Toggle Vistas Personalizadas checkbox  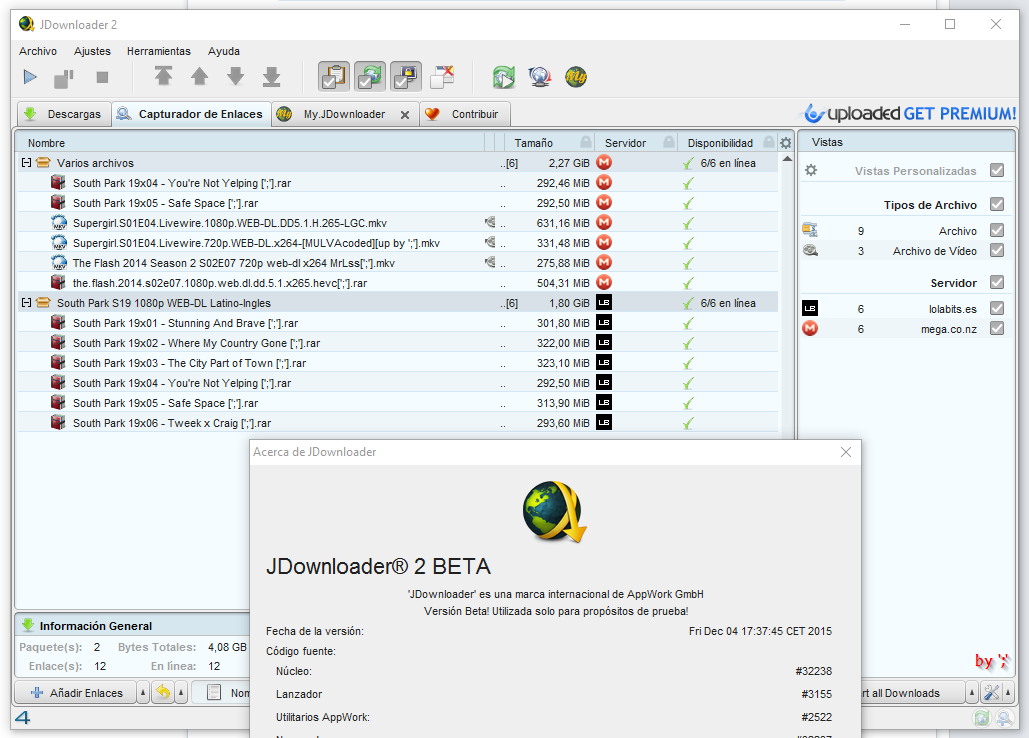point(997,171)
